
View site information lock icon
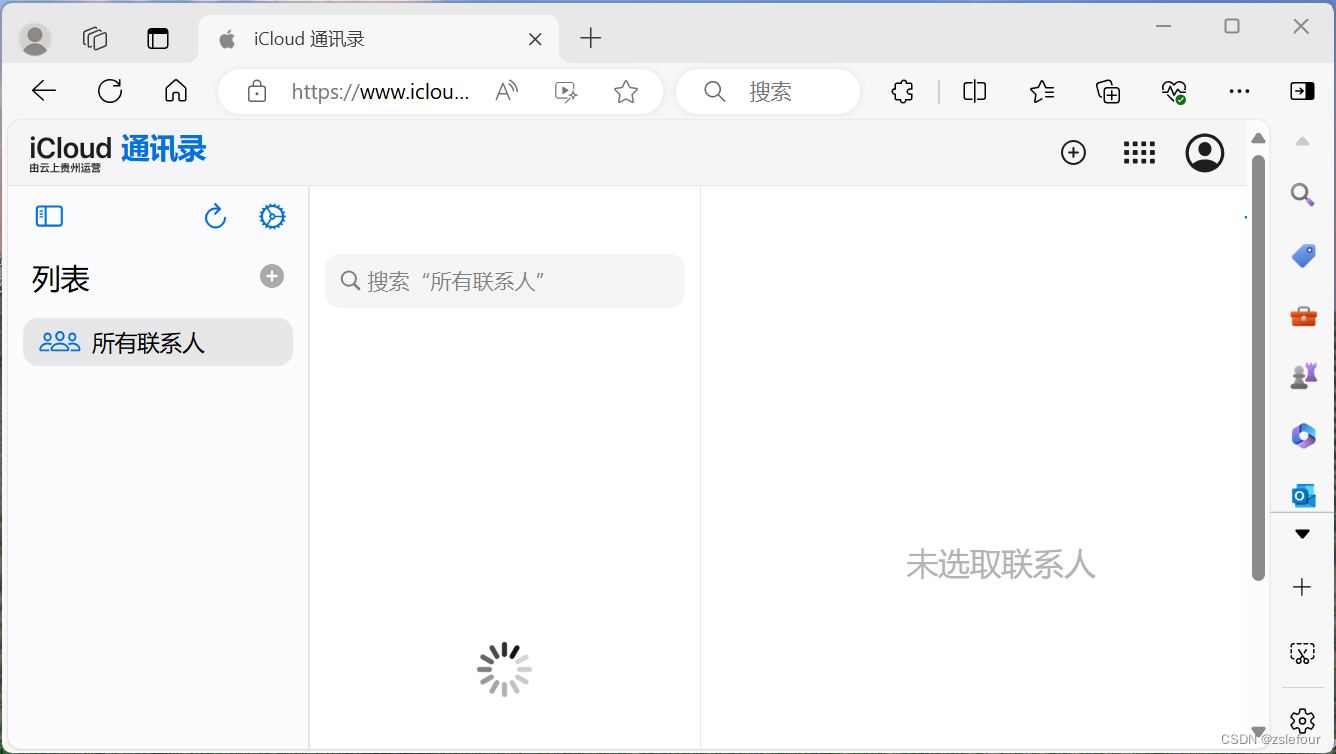click(257, 92)
